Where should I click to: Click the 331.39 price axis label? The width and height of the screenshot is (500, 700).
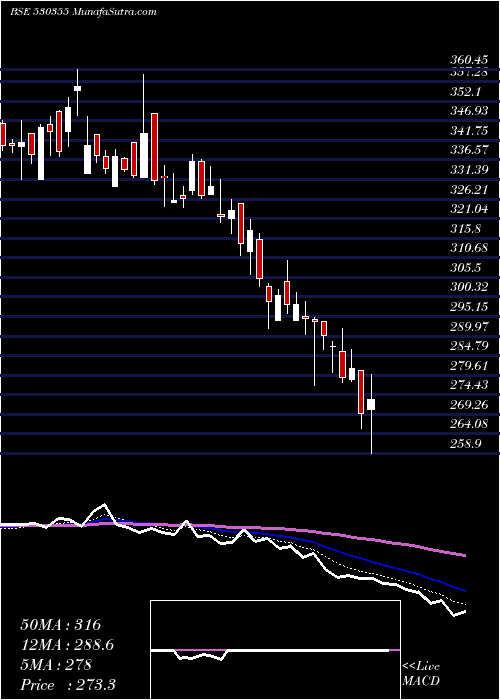coord(469,170)
